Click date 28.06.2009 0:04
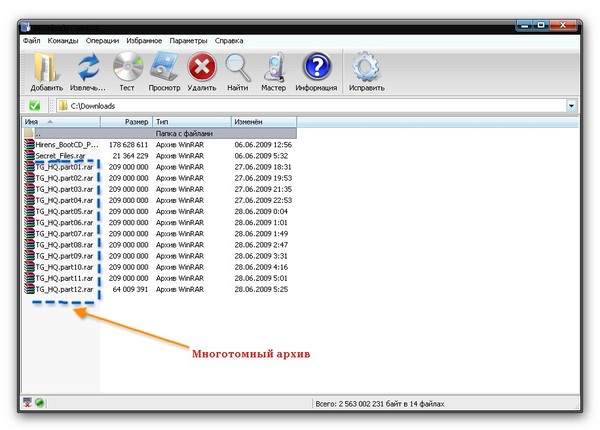Image resolution: width=600 pixels, height=430 pixels. [x=261, y=211]
